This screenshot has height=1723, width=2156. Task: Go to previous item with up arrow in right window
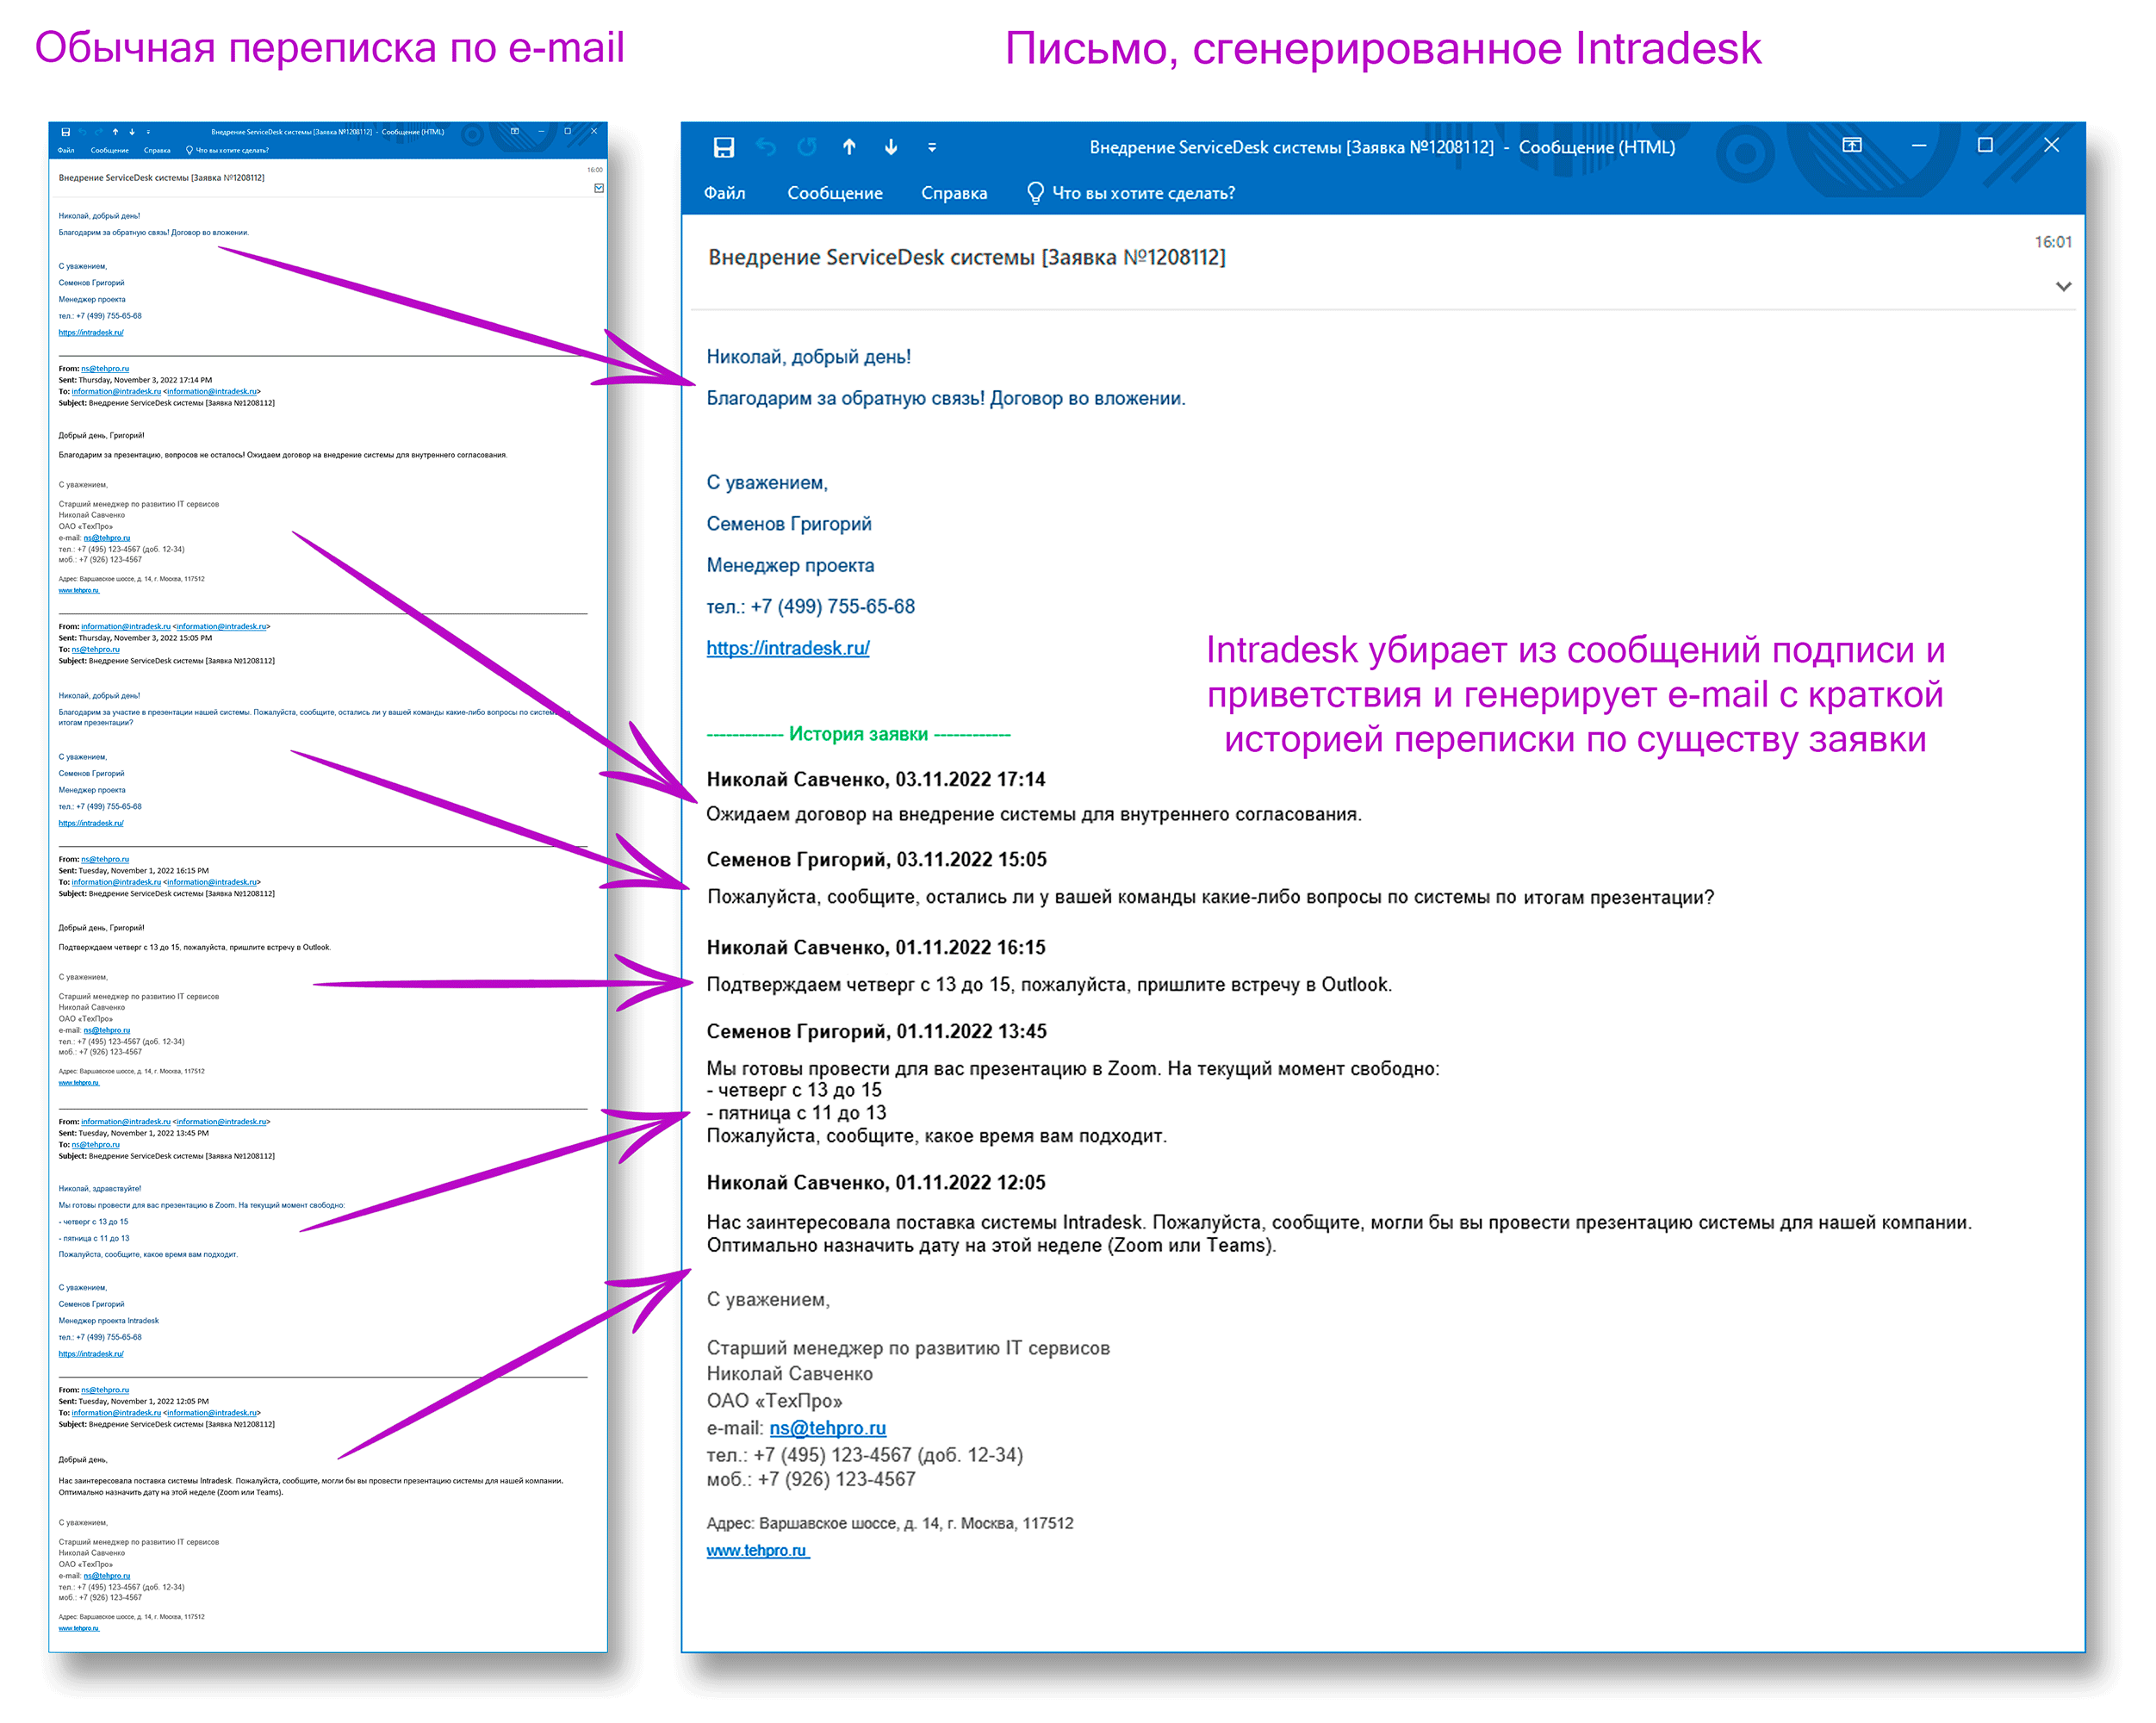849,147
